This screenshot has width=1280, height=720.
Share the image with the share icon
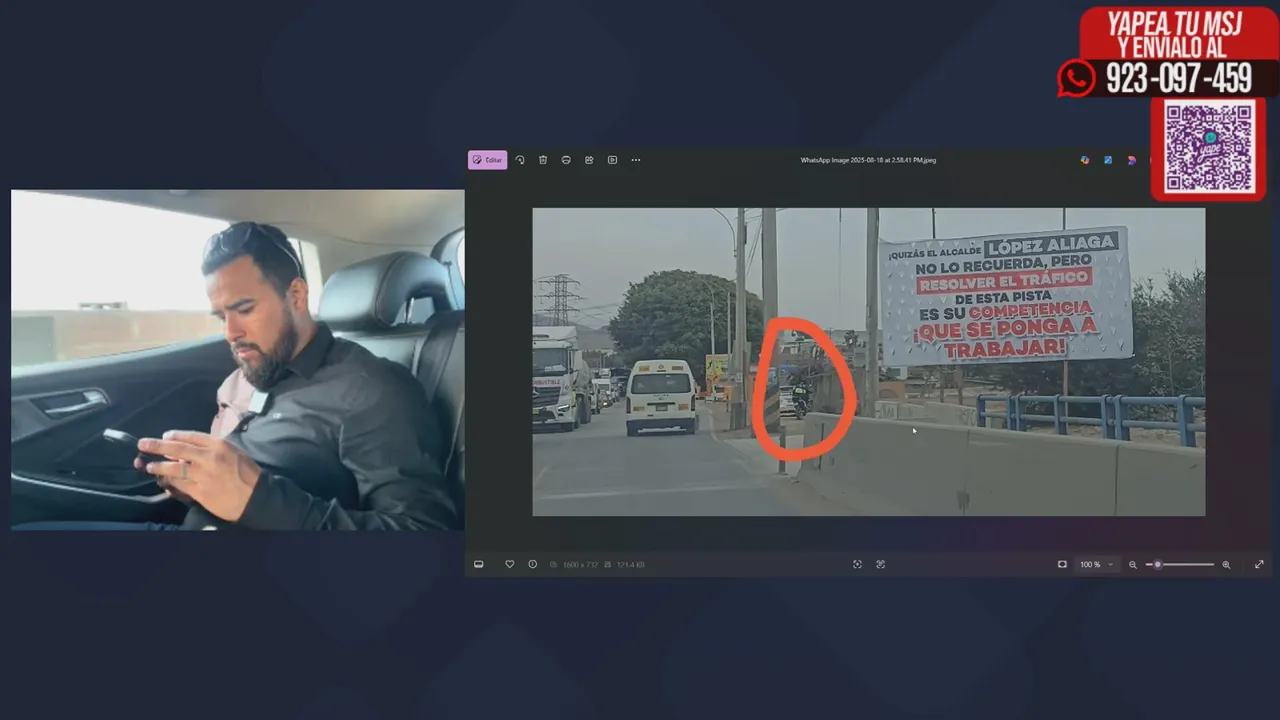click(589, 160)
